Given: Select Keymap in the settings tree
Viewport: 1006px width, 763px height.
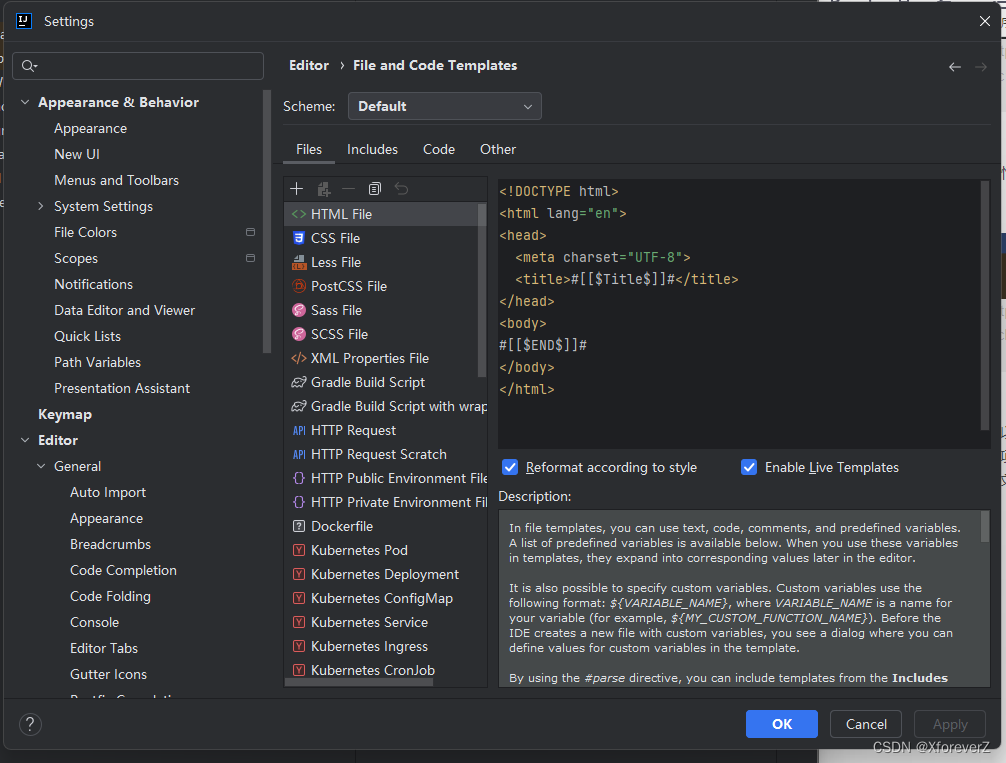Looking at the screenshot, I should (65, 415).
